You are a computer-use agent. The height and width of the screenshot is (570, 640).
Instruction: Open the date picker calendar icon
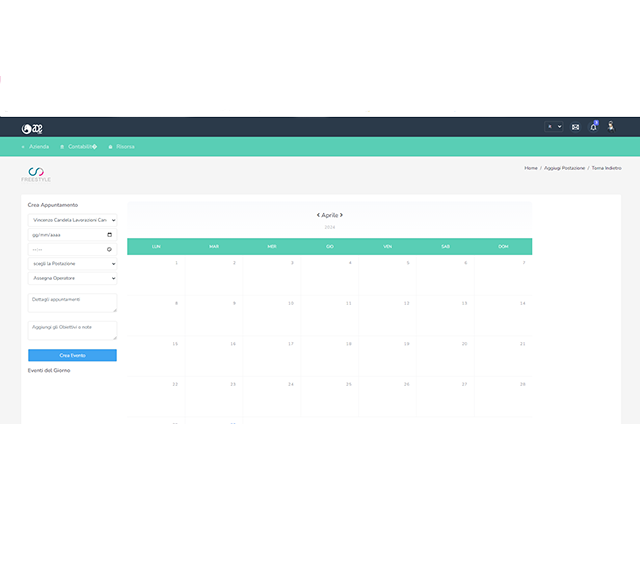pos(109,234)
